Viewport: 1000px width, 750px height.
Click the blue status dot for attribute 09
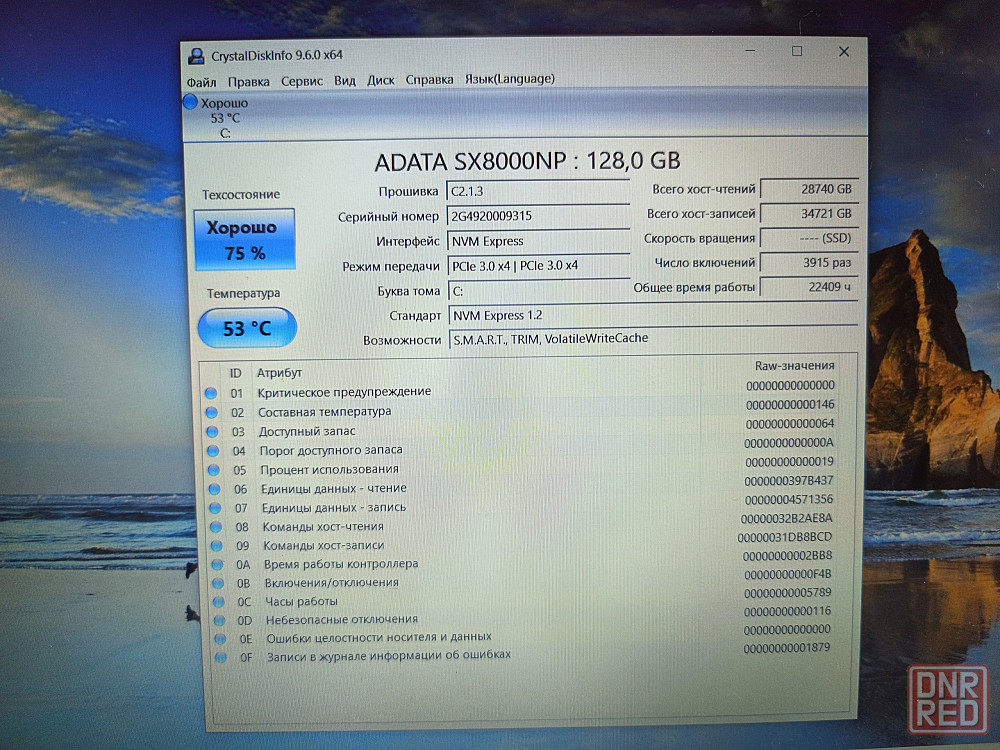pyautogui.click(x=216, y=546)
